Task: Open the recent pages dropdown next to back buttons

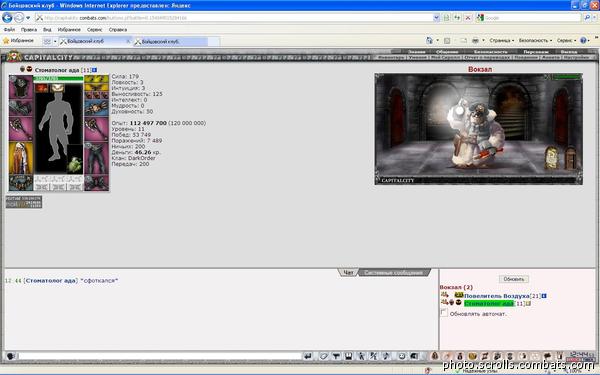Action: (x=28, y=18)
